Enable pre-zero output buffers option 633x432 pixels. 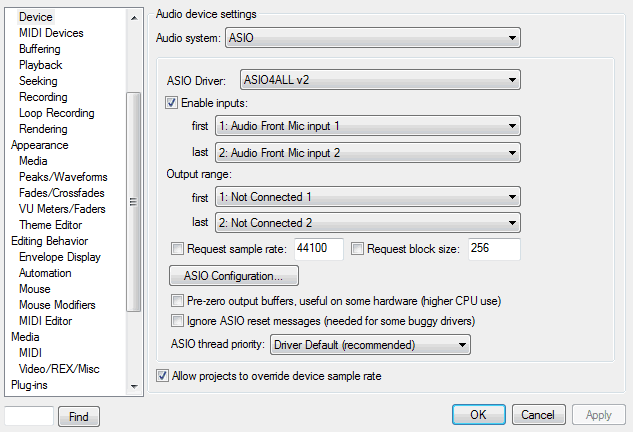point(178,301)
